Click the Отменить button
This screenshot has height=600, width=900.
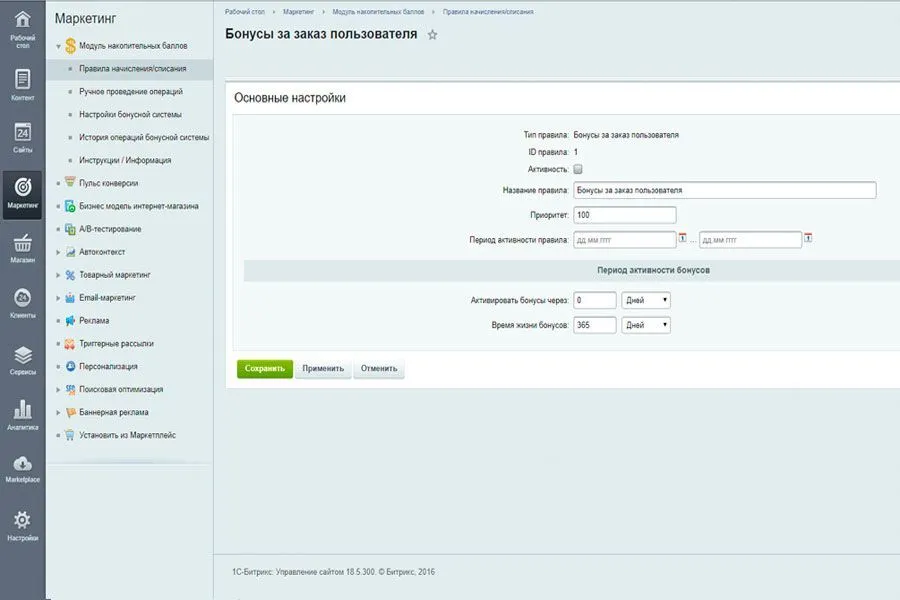(379, 369)
